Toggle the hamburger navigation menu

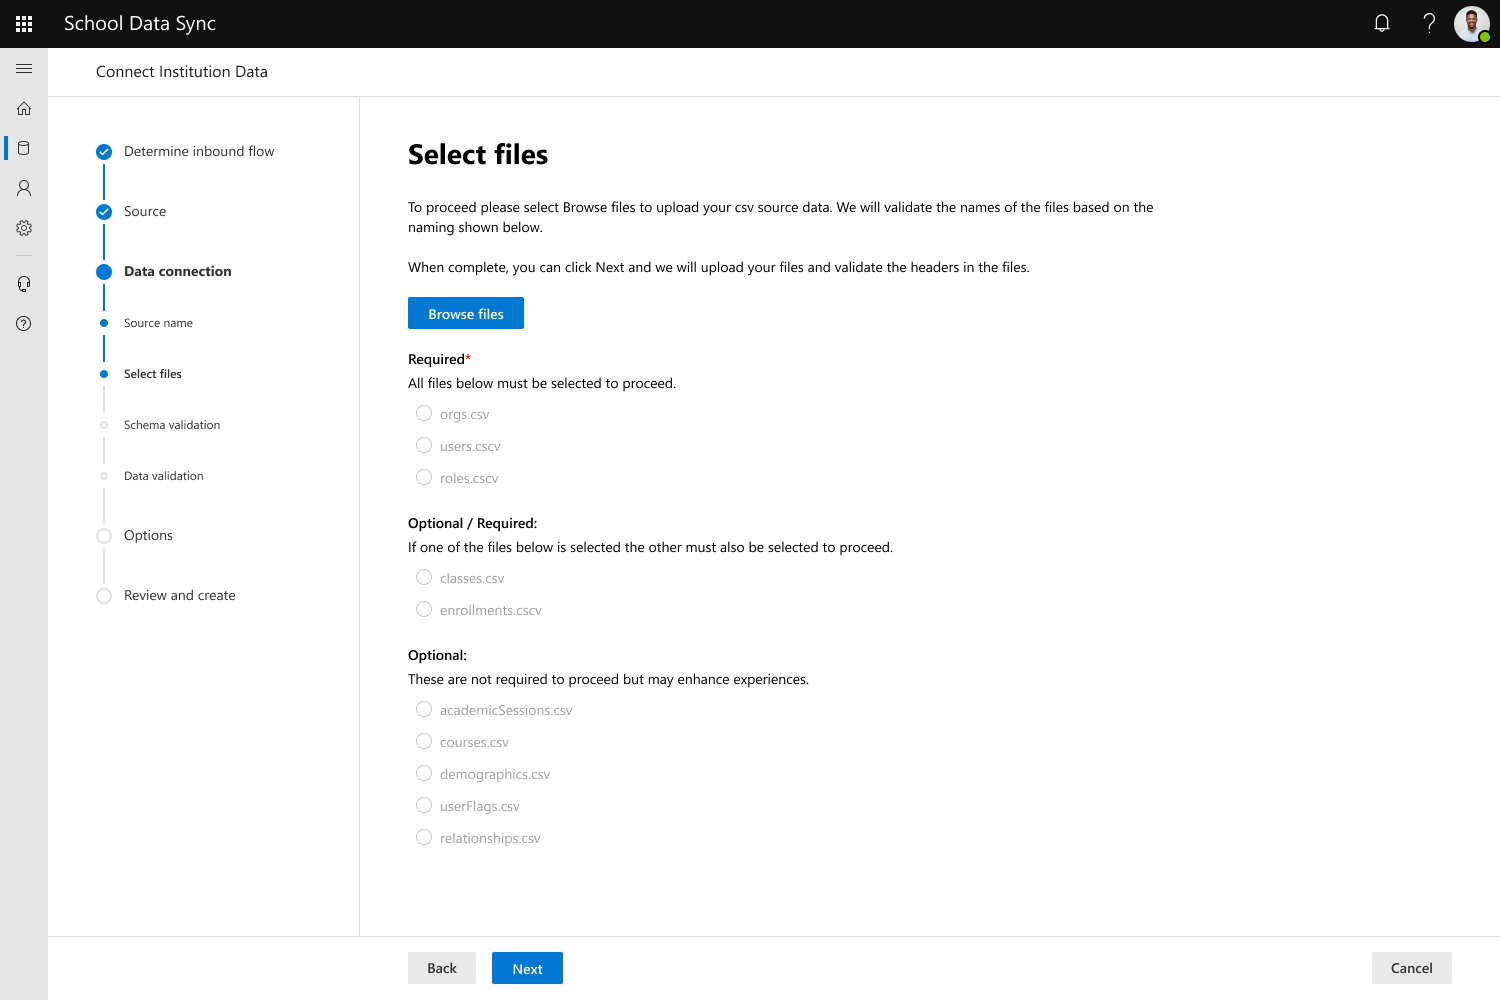tap(24, 68)
